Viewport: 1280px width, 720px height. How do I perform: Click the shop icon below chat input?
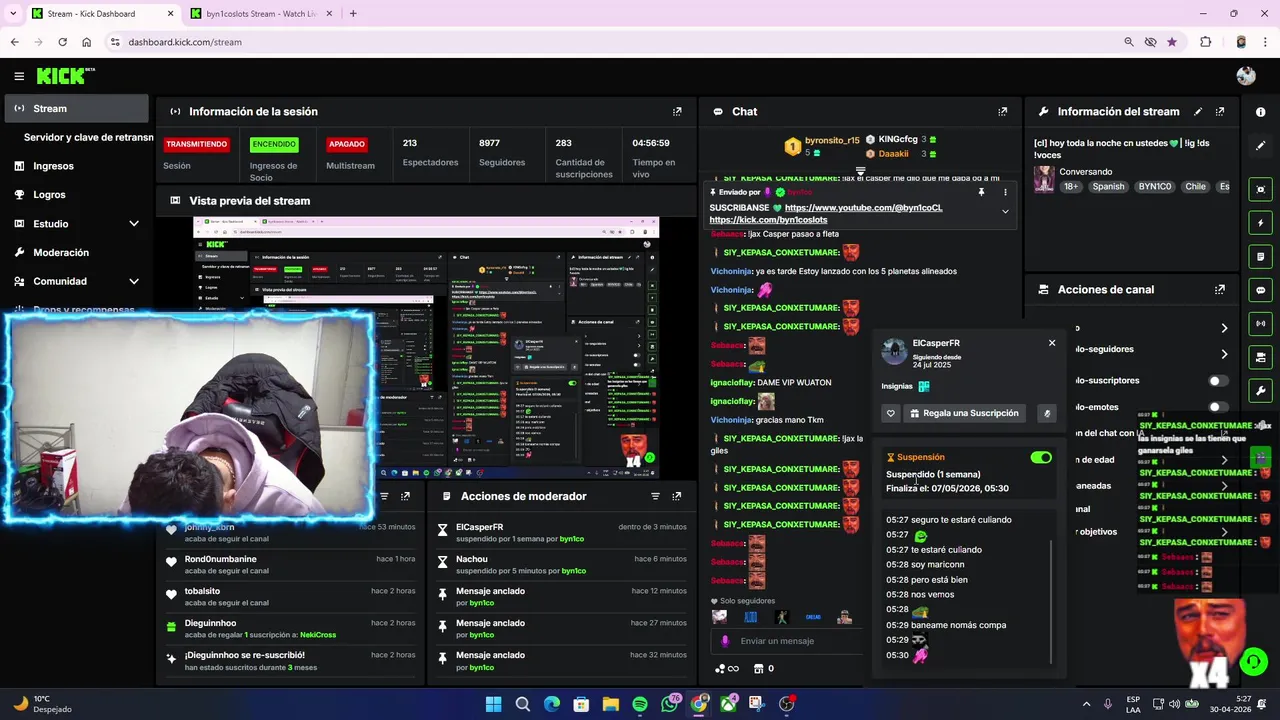[758, 669]
